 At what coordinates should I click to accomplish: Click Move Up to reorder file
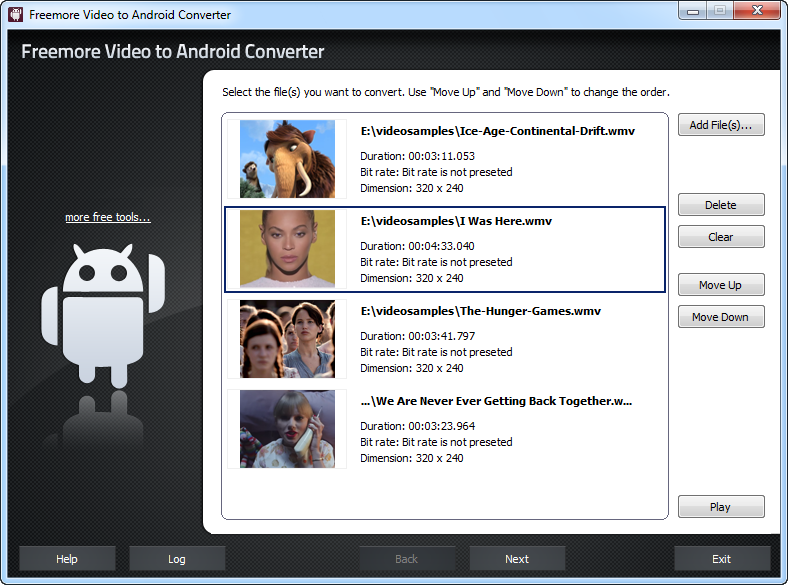pyautogui.click(x=721, y=285)
